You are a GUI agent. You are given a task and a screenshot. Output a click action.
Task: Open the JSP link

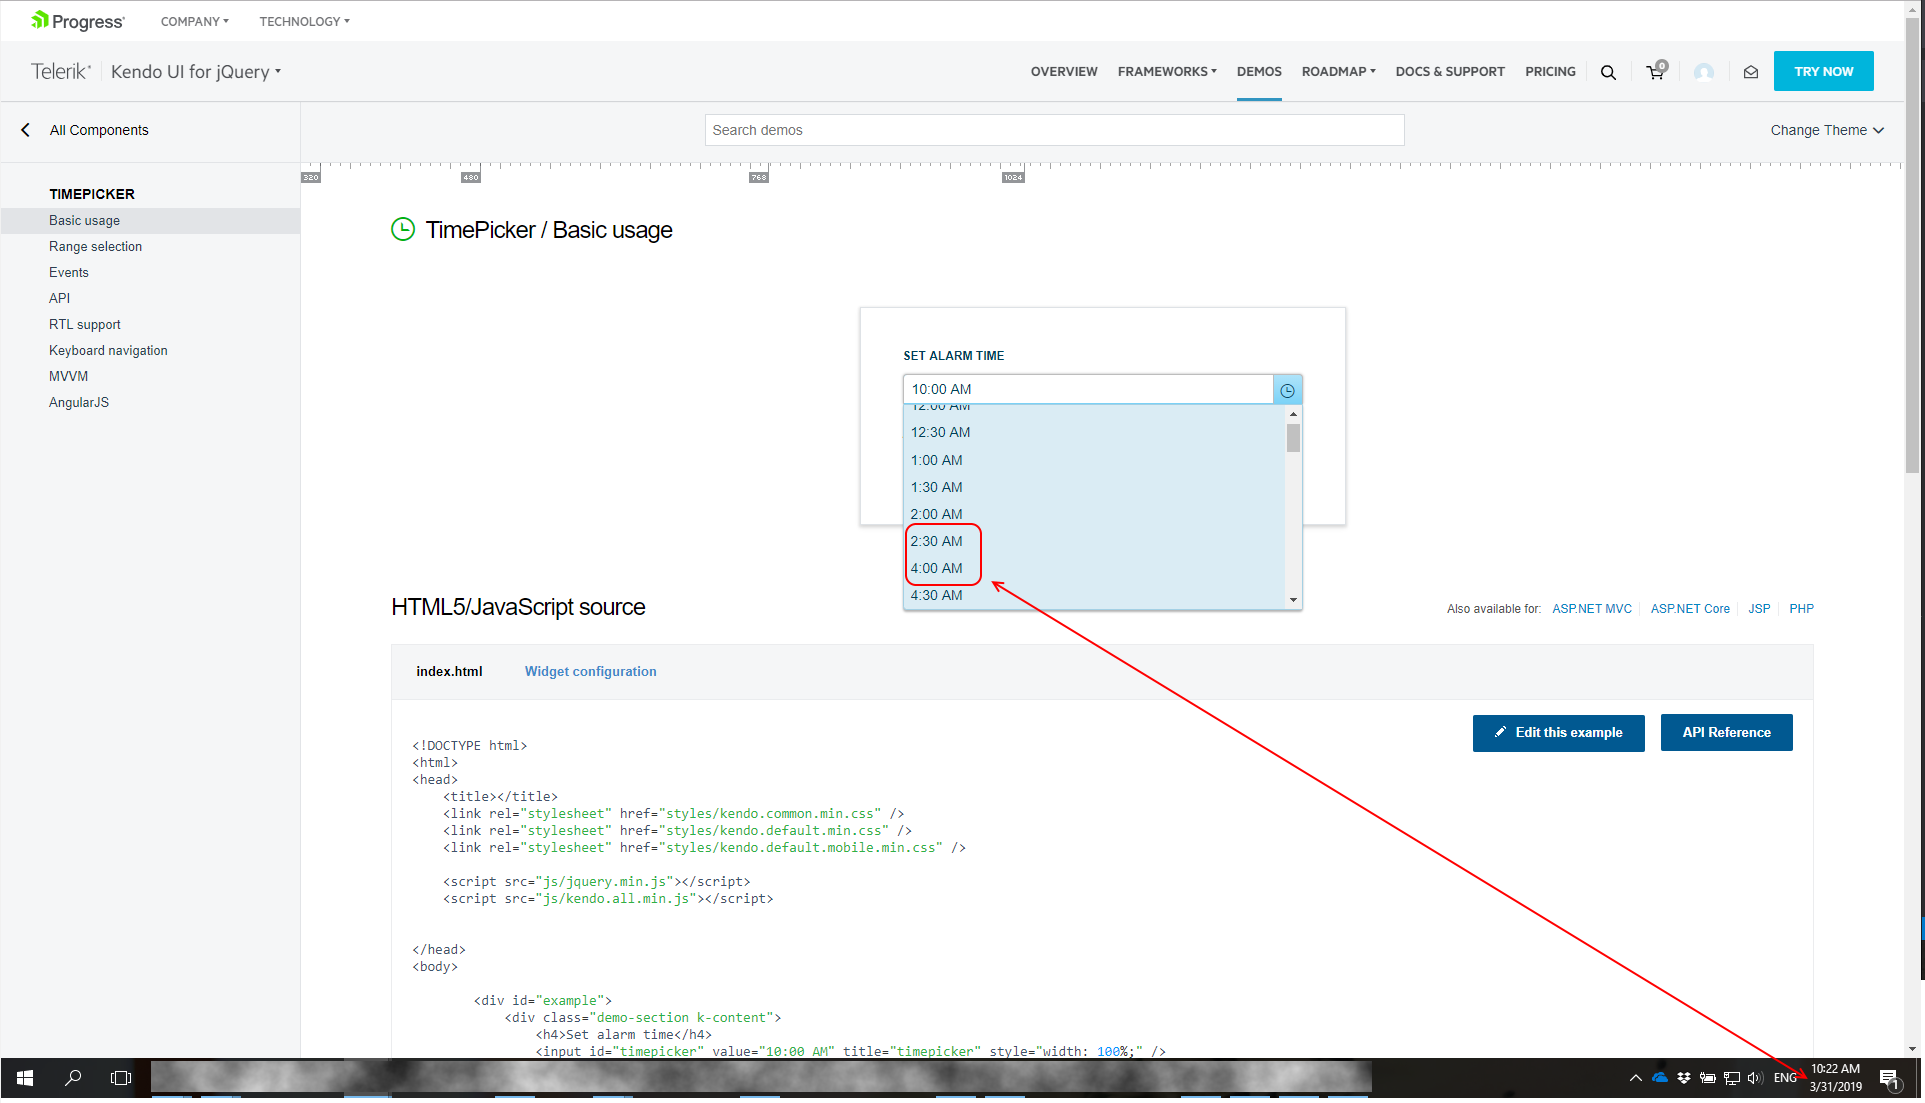1759,609
